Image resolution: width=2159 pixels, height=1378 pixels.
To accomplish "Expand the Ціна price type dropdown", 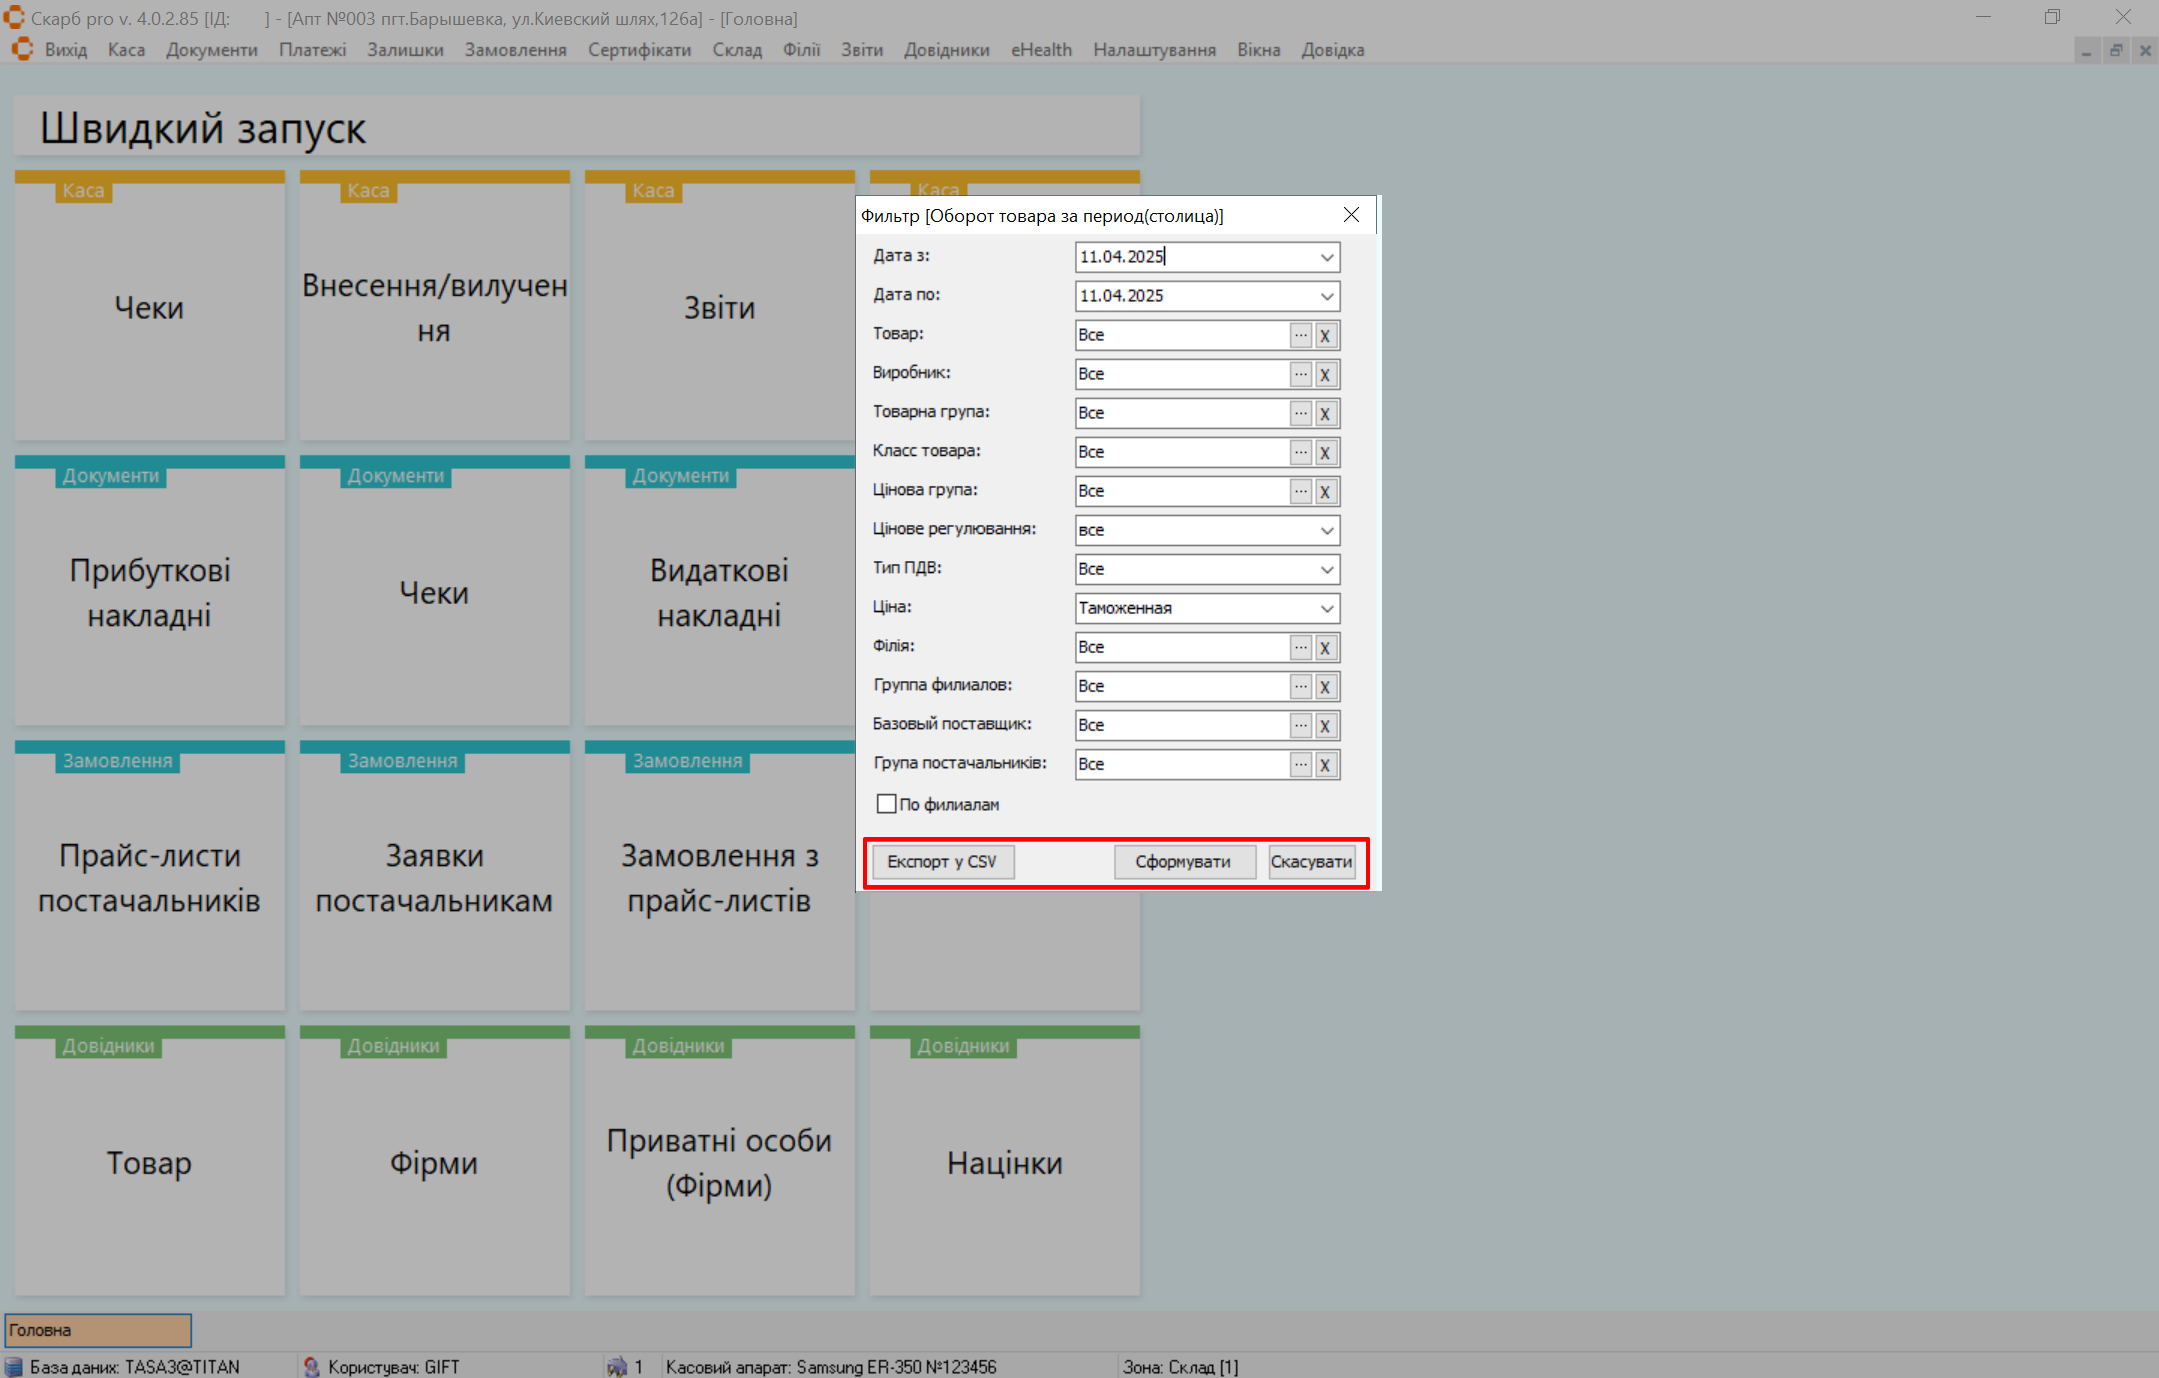I will coord(1326,608).
